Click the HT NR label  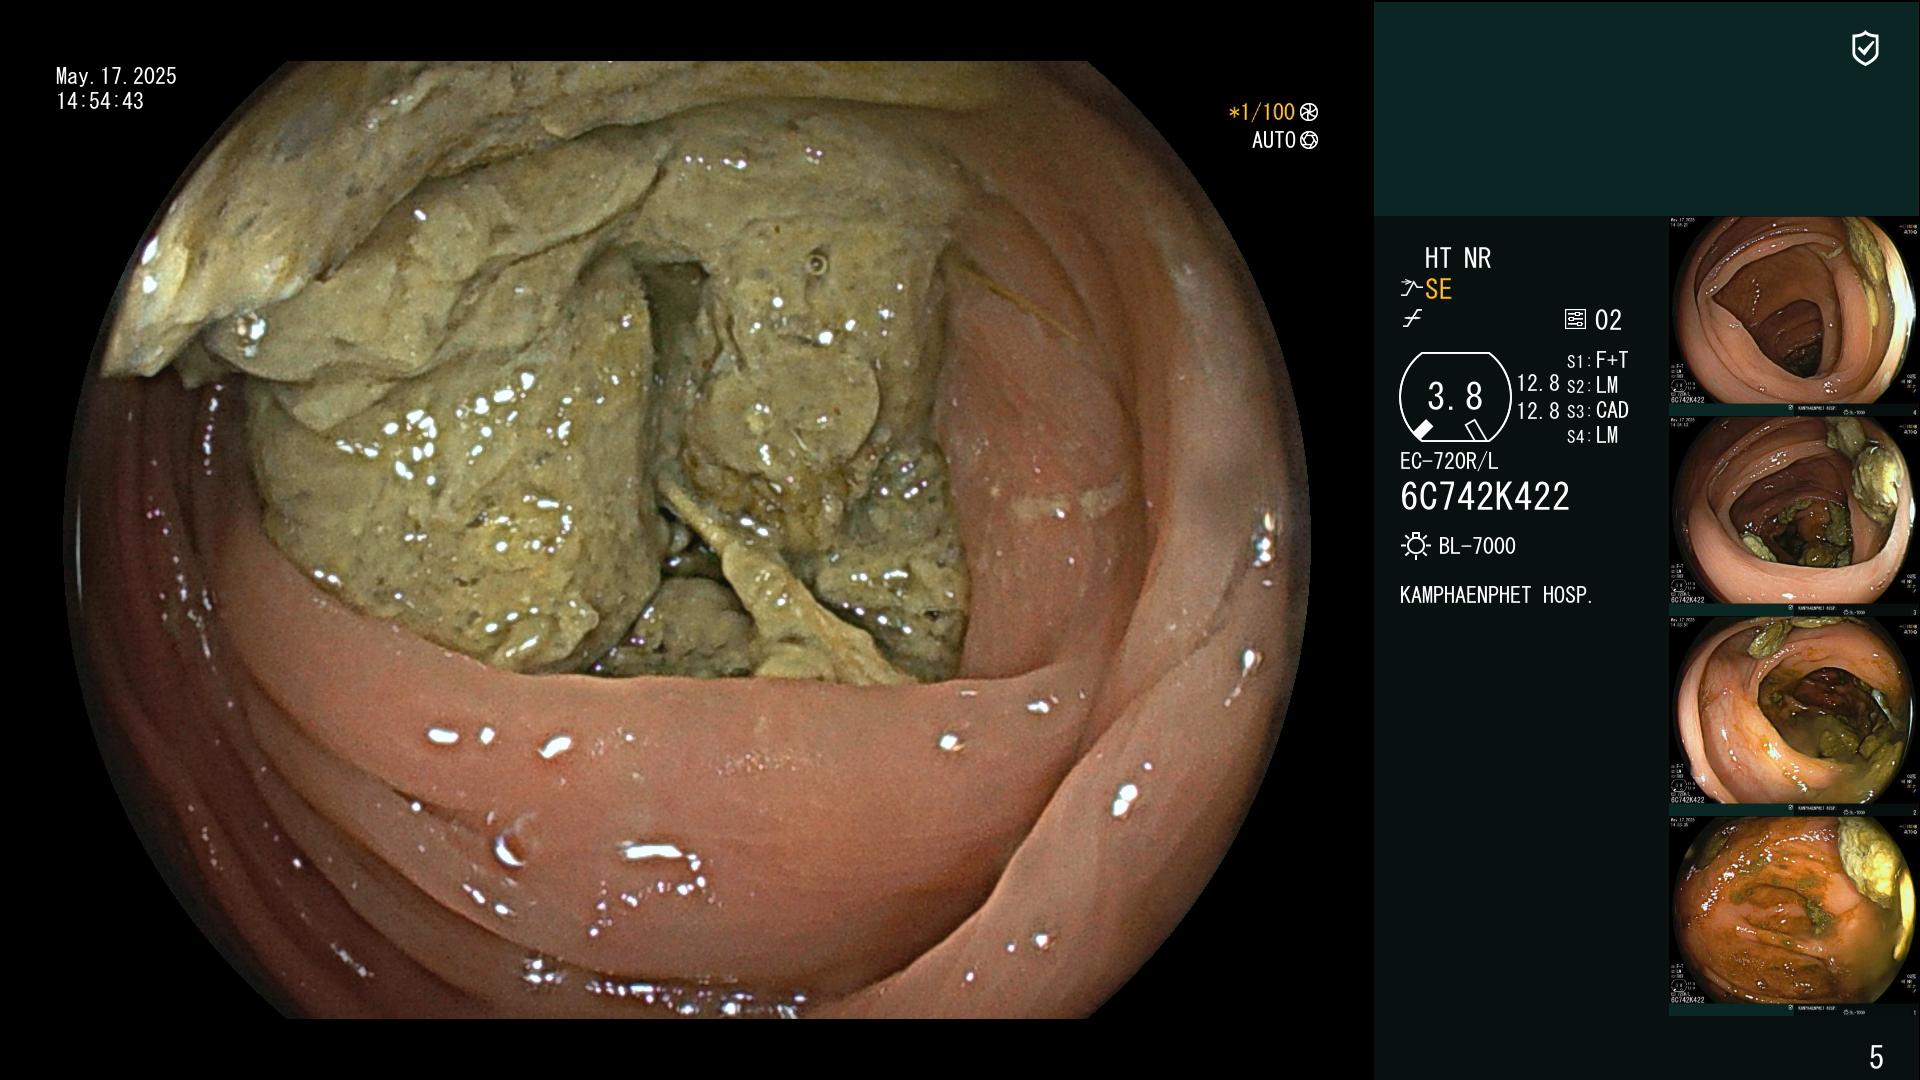tap(1458, 259)
